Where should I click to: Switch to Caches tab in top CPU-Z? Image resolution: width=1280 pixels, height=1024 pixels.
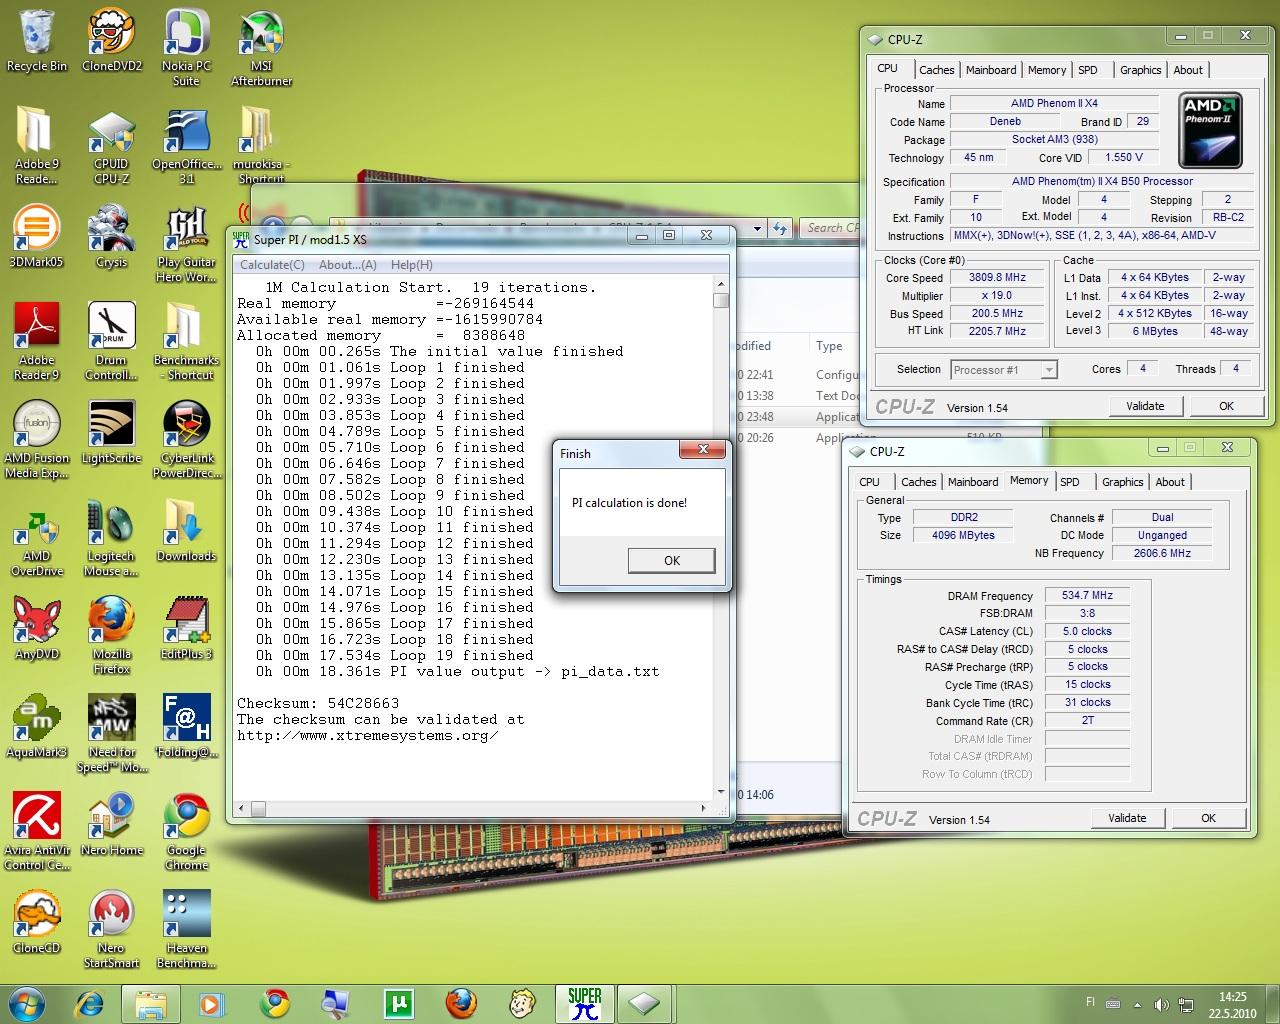point(936,70)
